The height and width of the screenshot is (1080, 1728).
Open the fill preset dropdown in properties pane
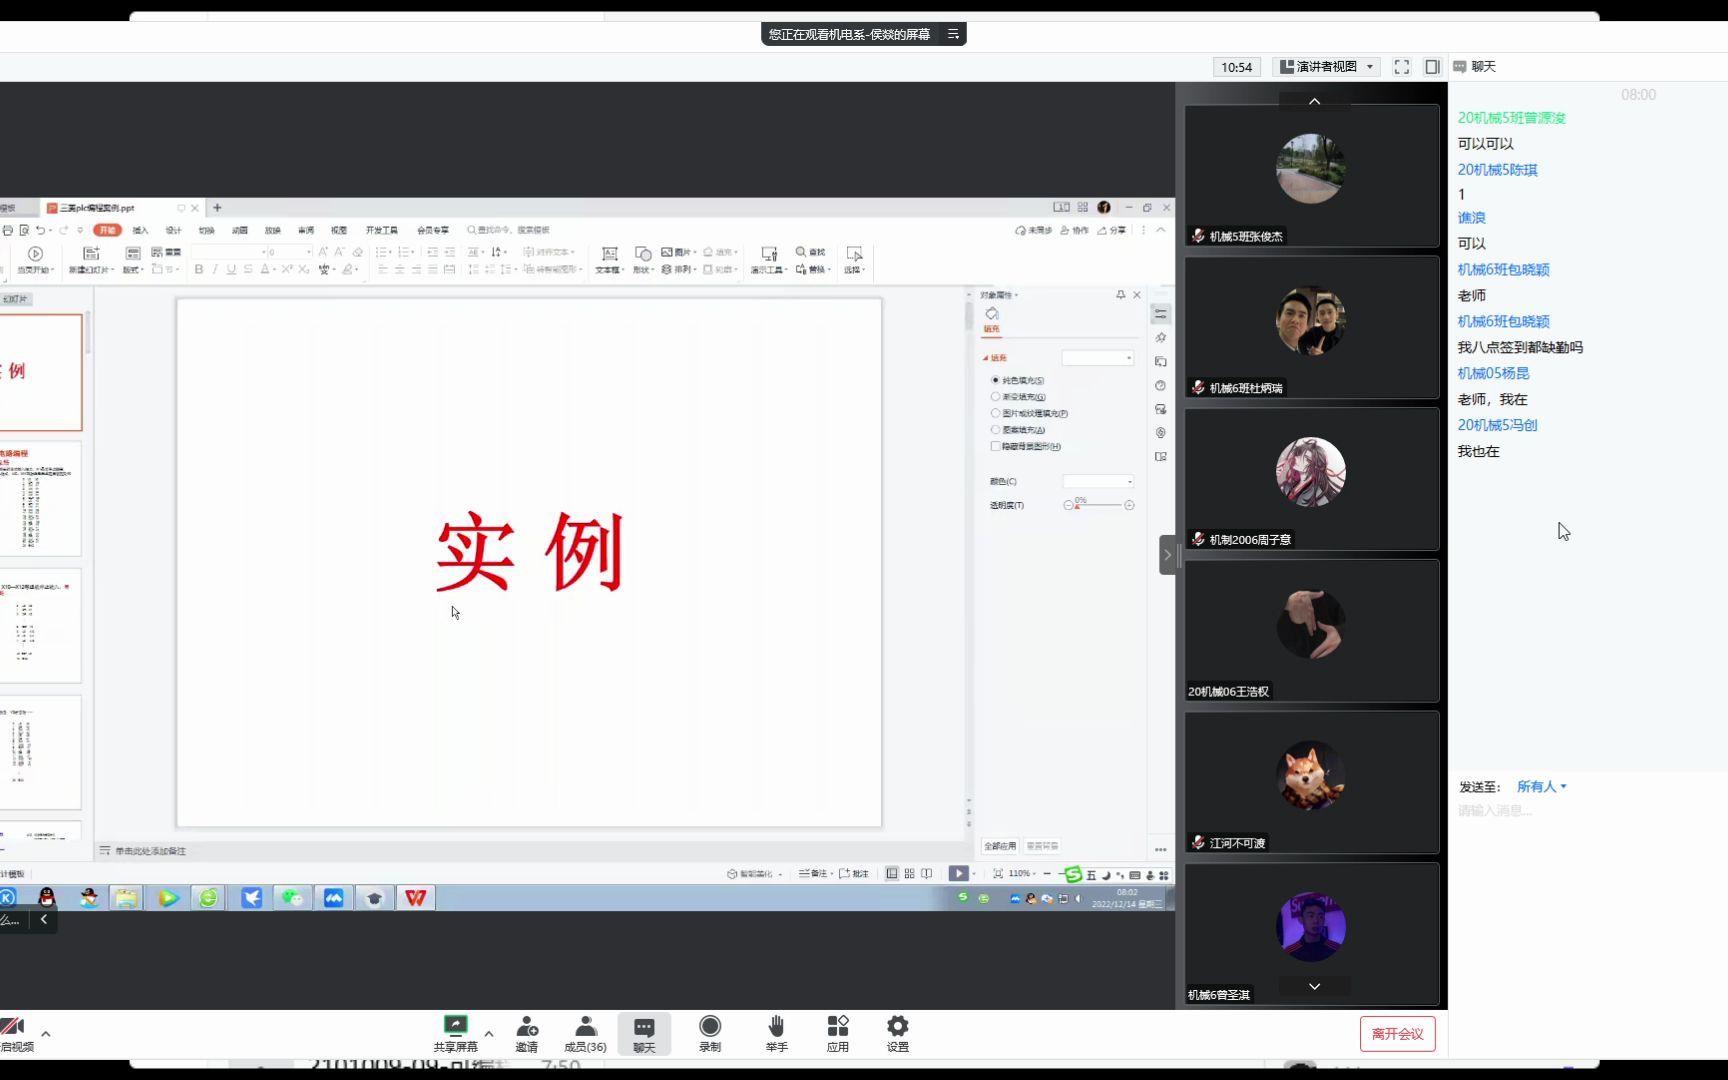click(x=1098, y=358)
